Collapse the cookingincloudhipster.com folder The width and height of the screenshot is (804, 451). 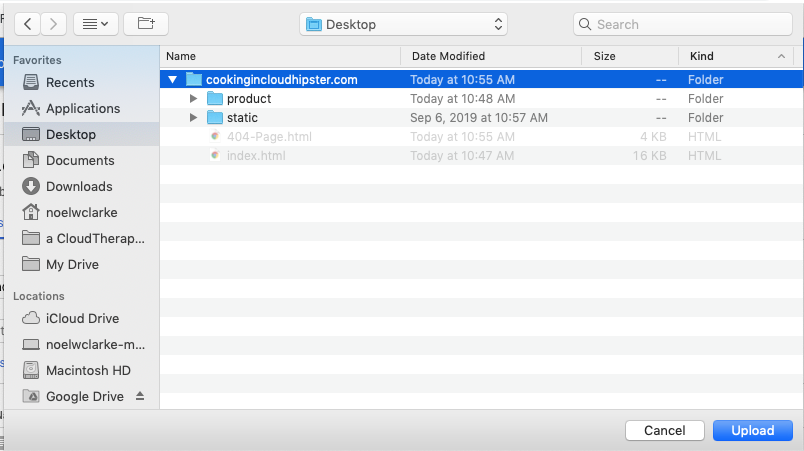click(173, 79)
